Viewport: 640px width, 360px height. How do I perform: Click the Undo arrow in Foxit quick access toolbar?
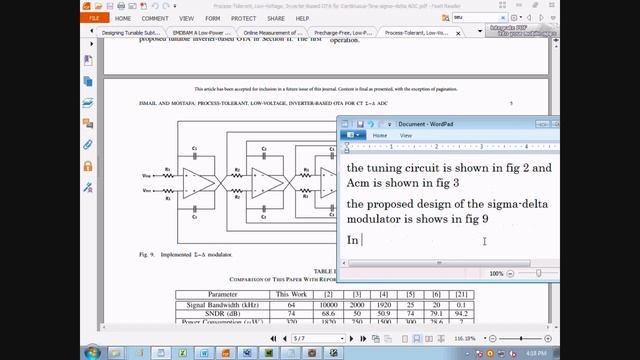[x=155, y=6]
